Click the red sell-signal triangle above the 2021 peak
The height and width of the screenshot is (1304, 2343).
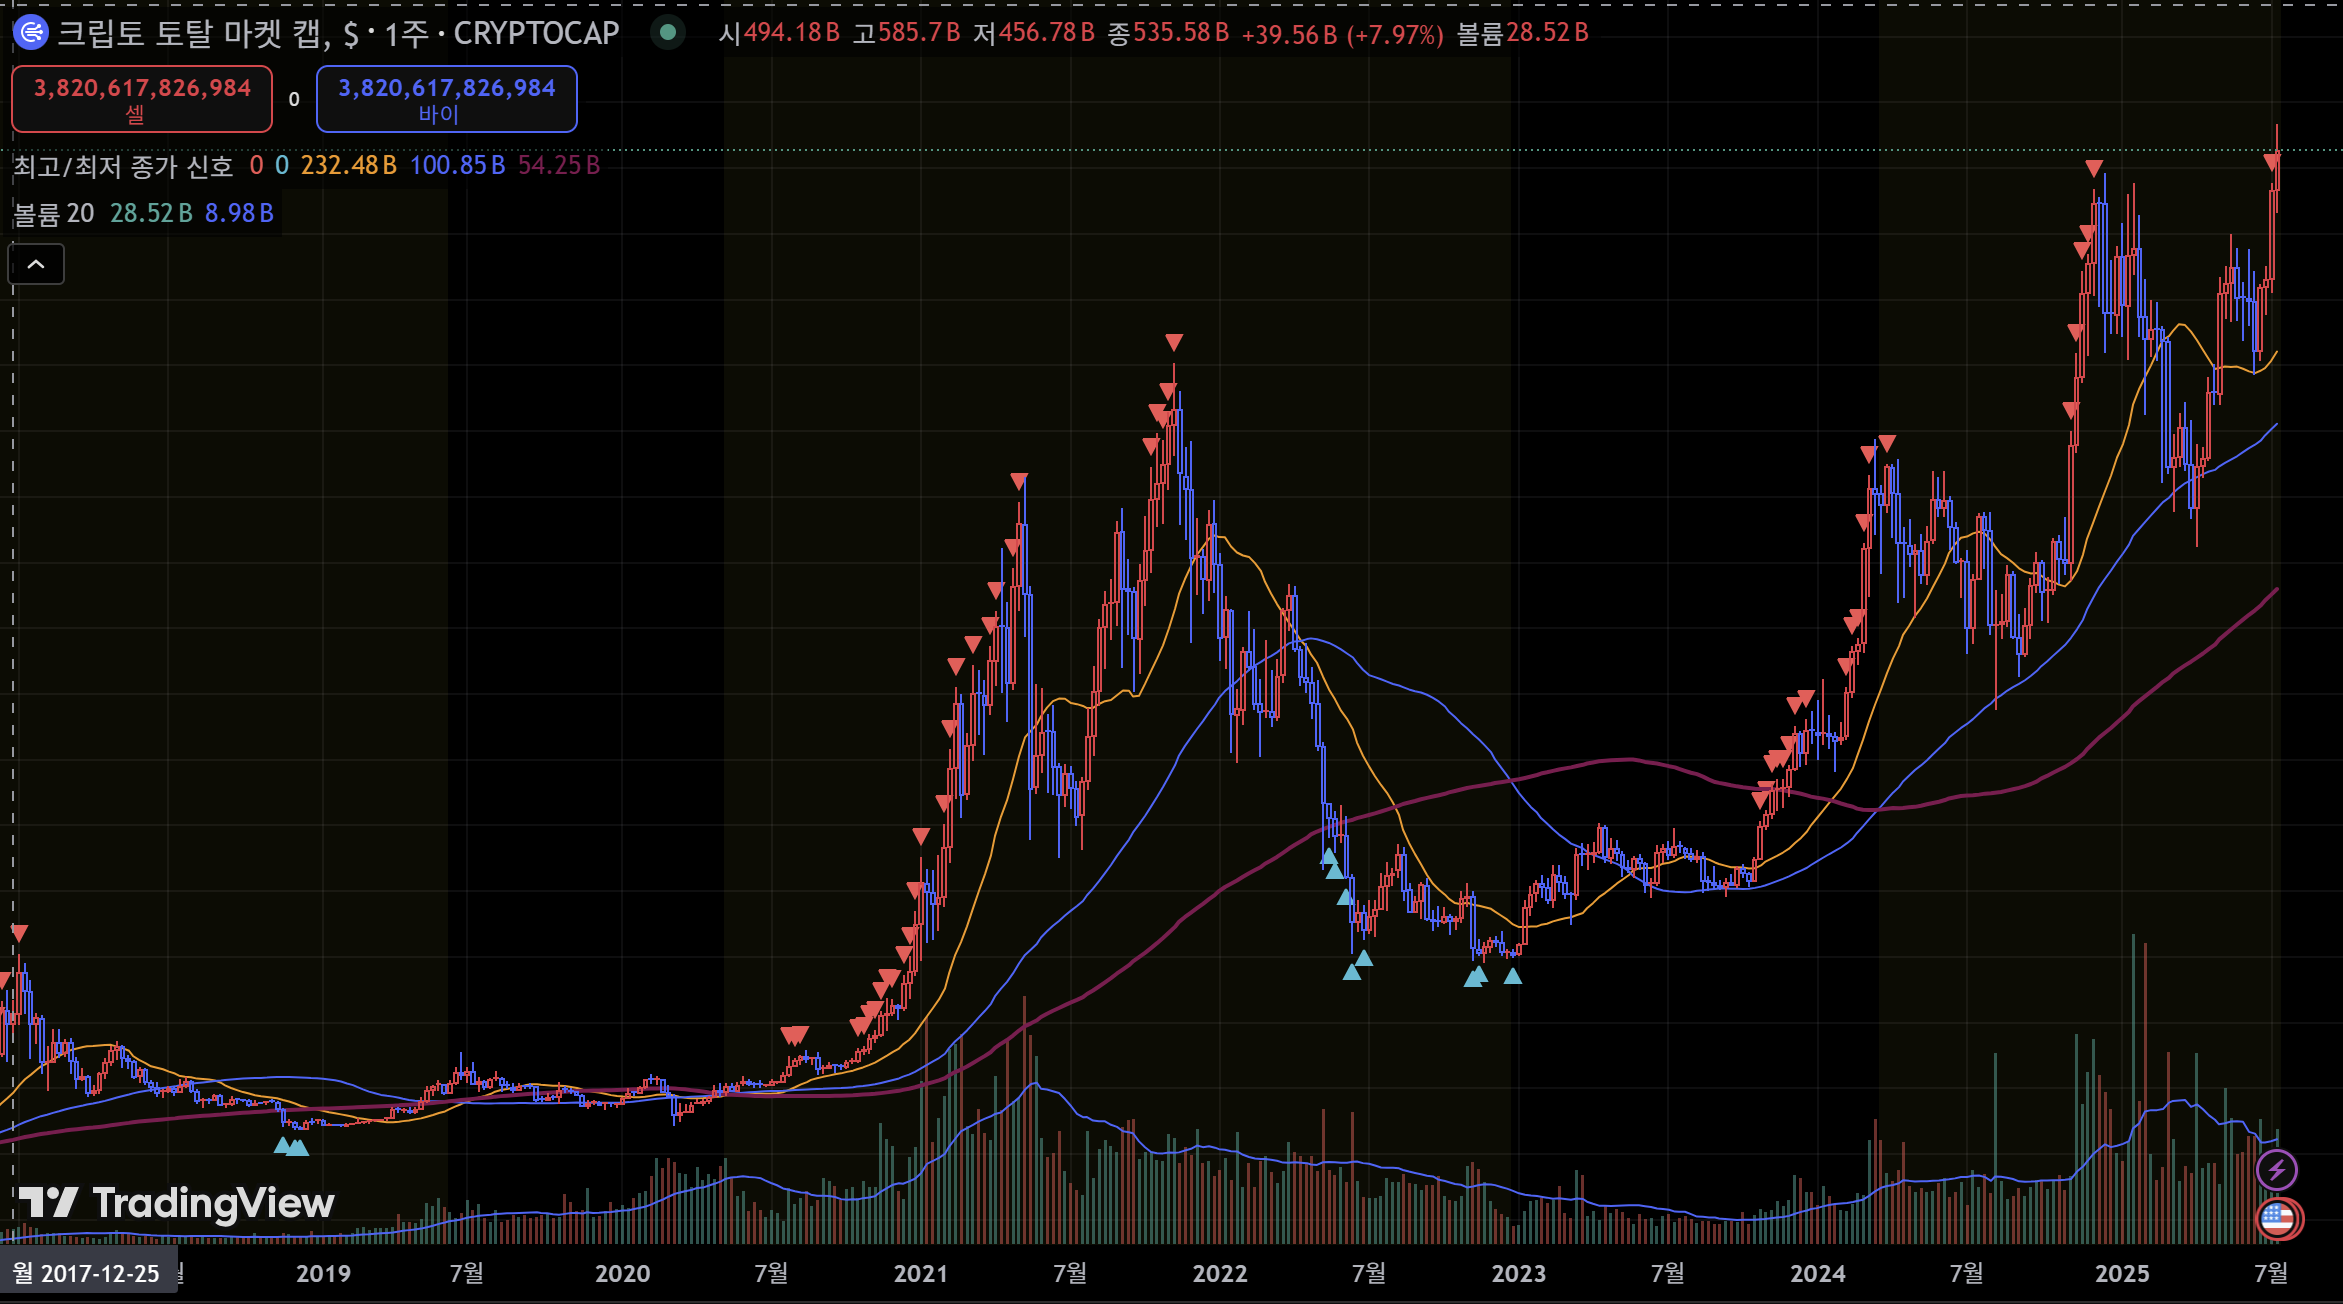pyautogui.click(x=1174, y=343)
